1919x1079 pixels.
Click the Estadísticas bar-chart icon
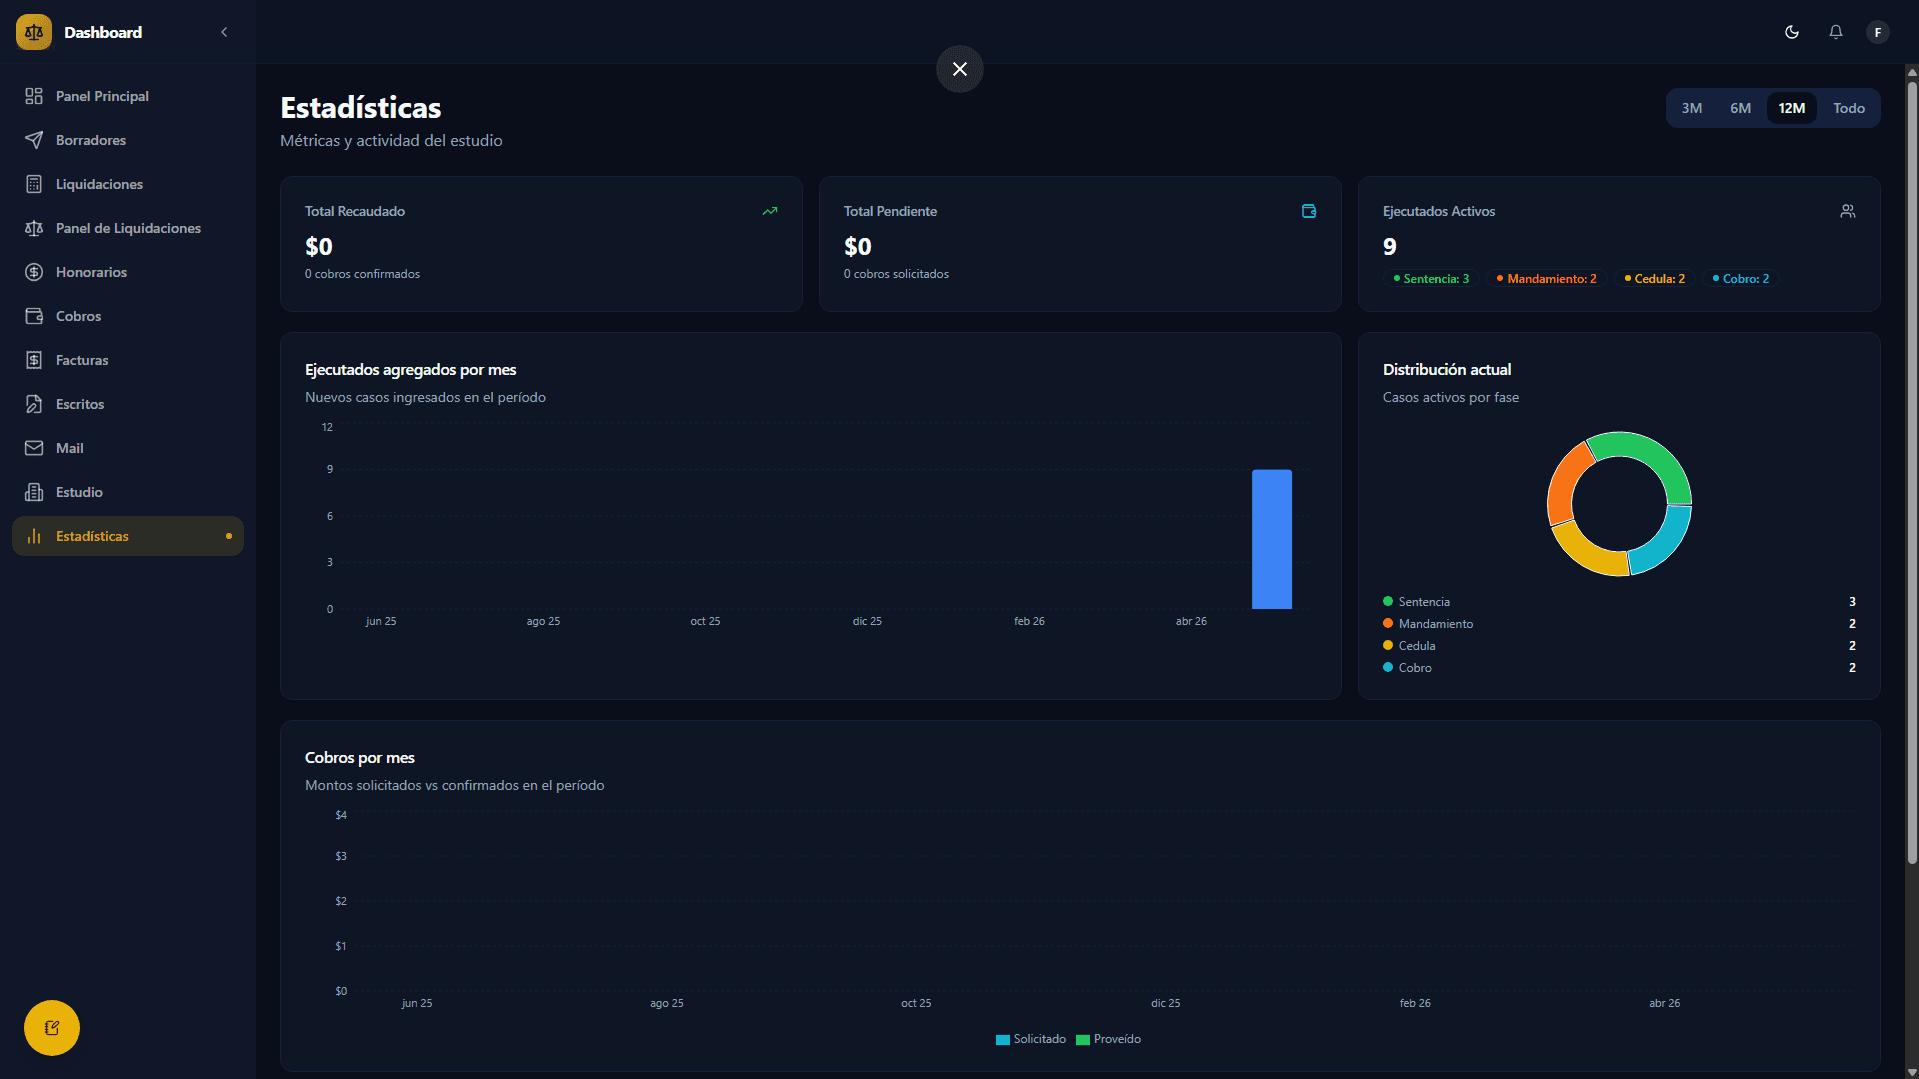34,536
